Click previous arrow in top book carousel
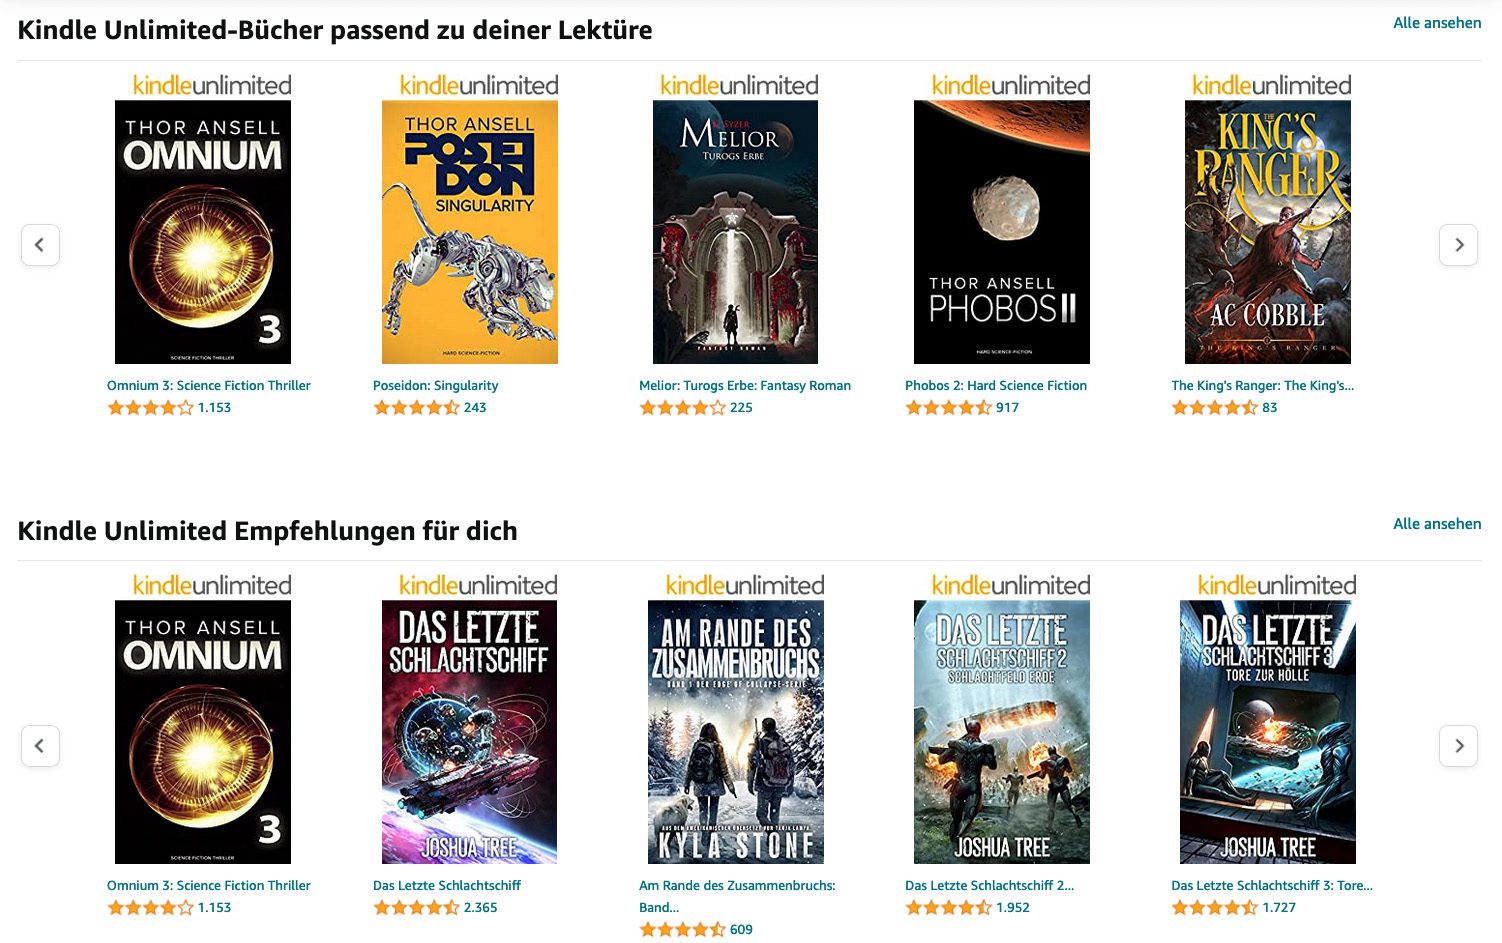 [x=40, y=245]
